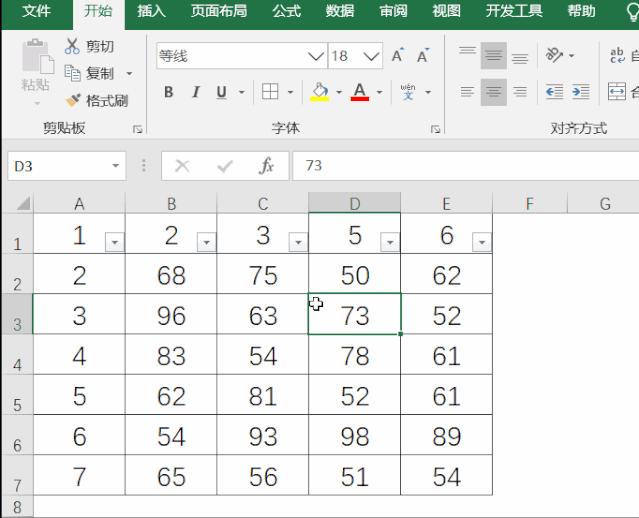
Task: Align text left
Action: point(467,92)
